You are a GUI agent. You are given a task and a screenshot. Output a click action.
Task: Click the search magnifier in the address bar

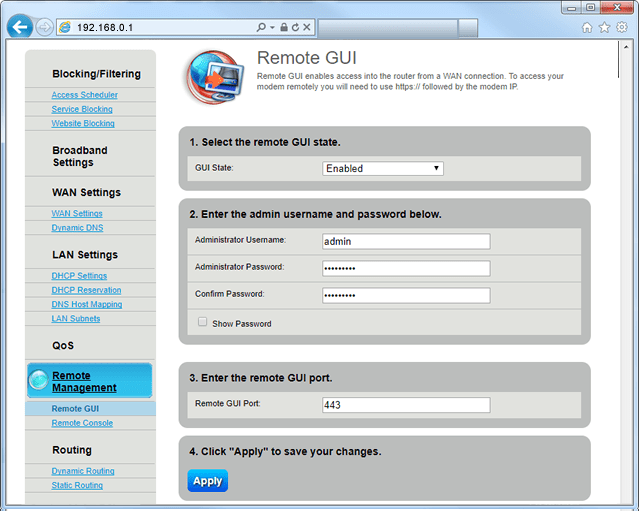coord(261,27)
